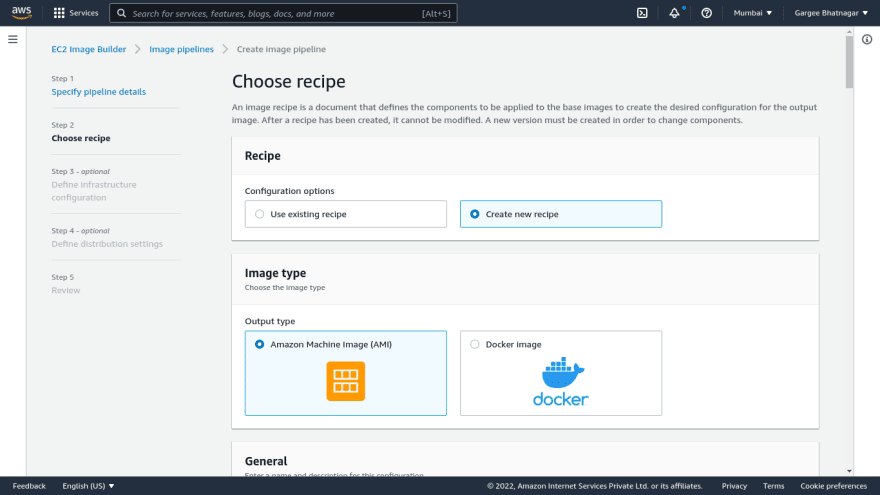
Task: Toggle the hamburger navigation menu
Action: [13, 39]
